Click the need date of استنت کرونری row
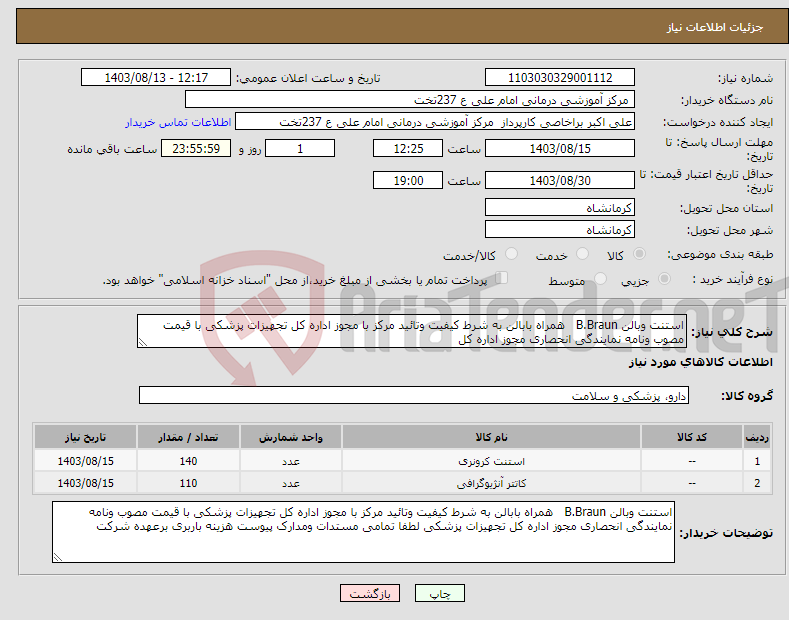The image size is (789, 620). [x=86, y=461]
